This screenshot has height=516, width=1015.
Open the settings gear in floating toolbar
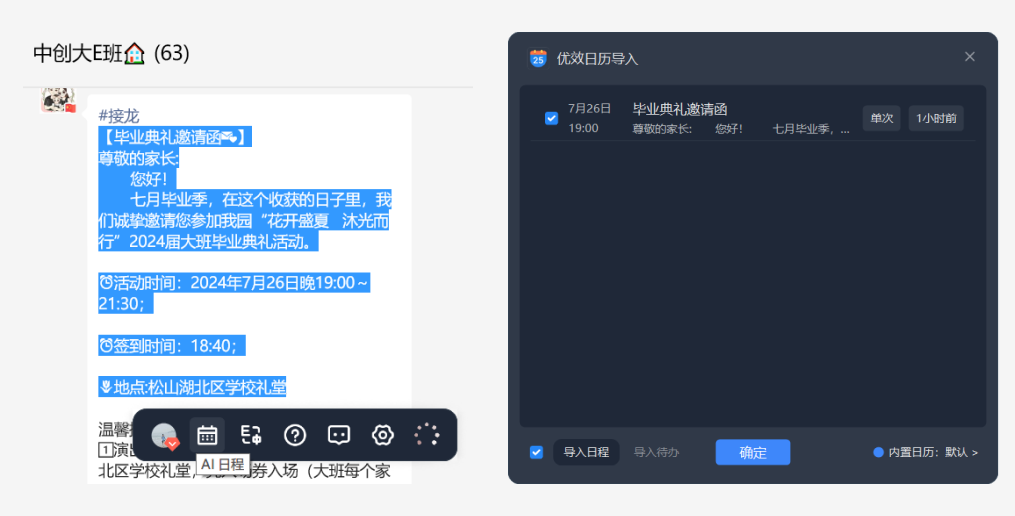[383, 434]
